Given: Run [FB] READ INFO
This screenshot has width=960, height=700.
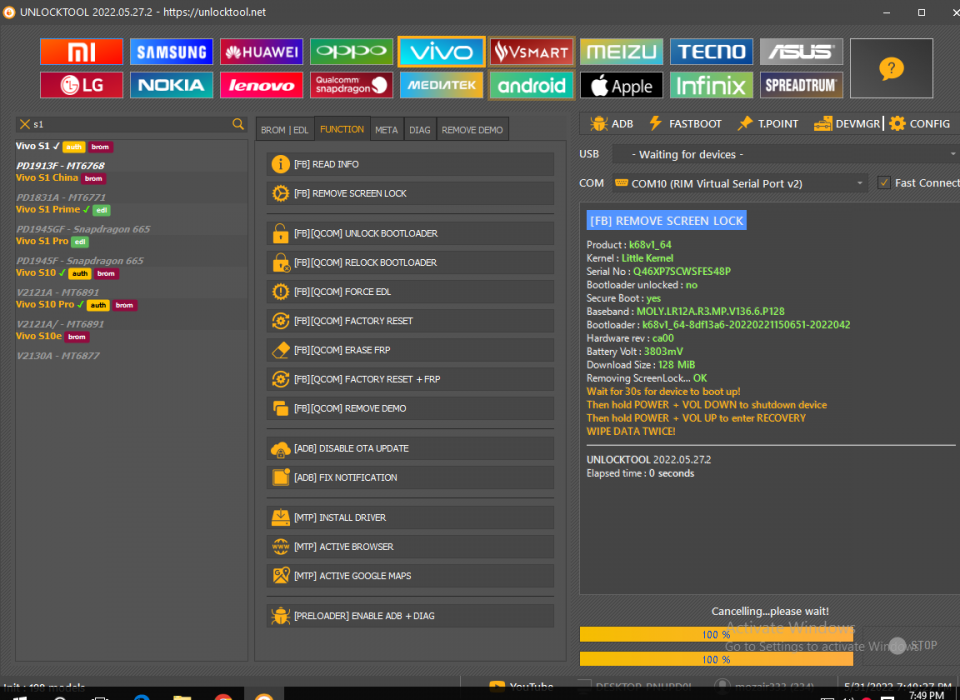Looking at the screenshot, I should [x=410, y=164].
